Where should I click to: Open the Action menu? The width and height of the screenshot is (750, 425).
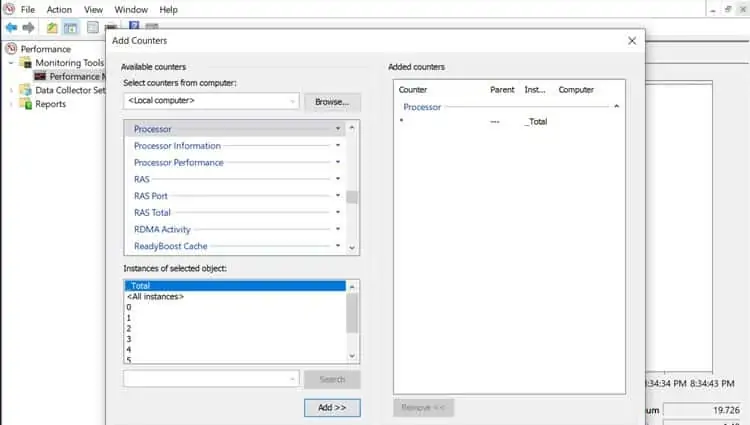point(59,10)
